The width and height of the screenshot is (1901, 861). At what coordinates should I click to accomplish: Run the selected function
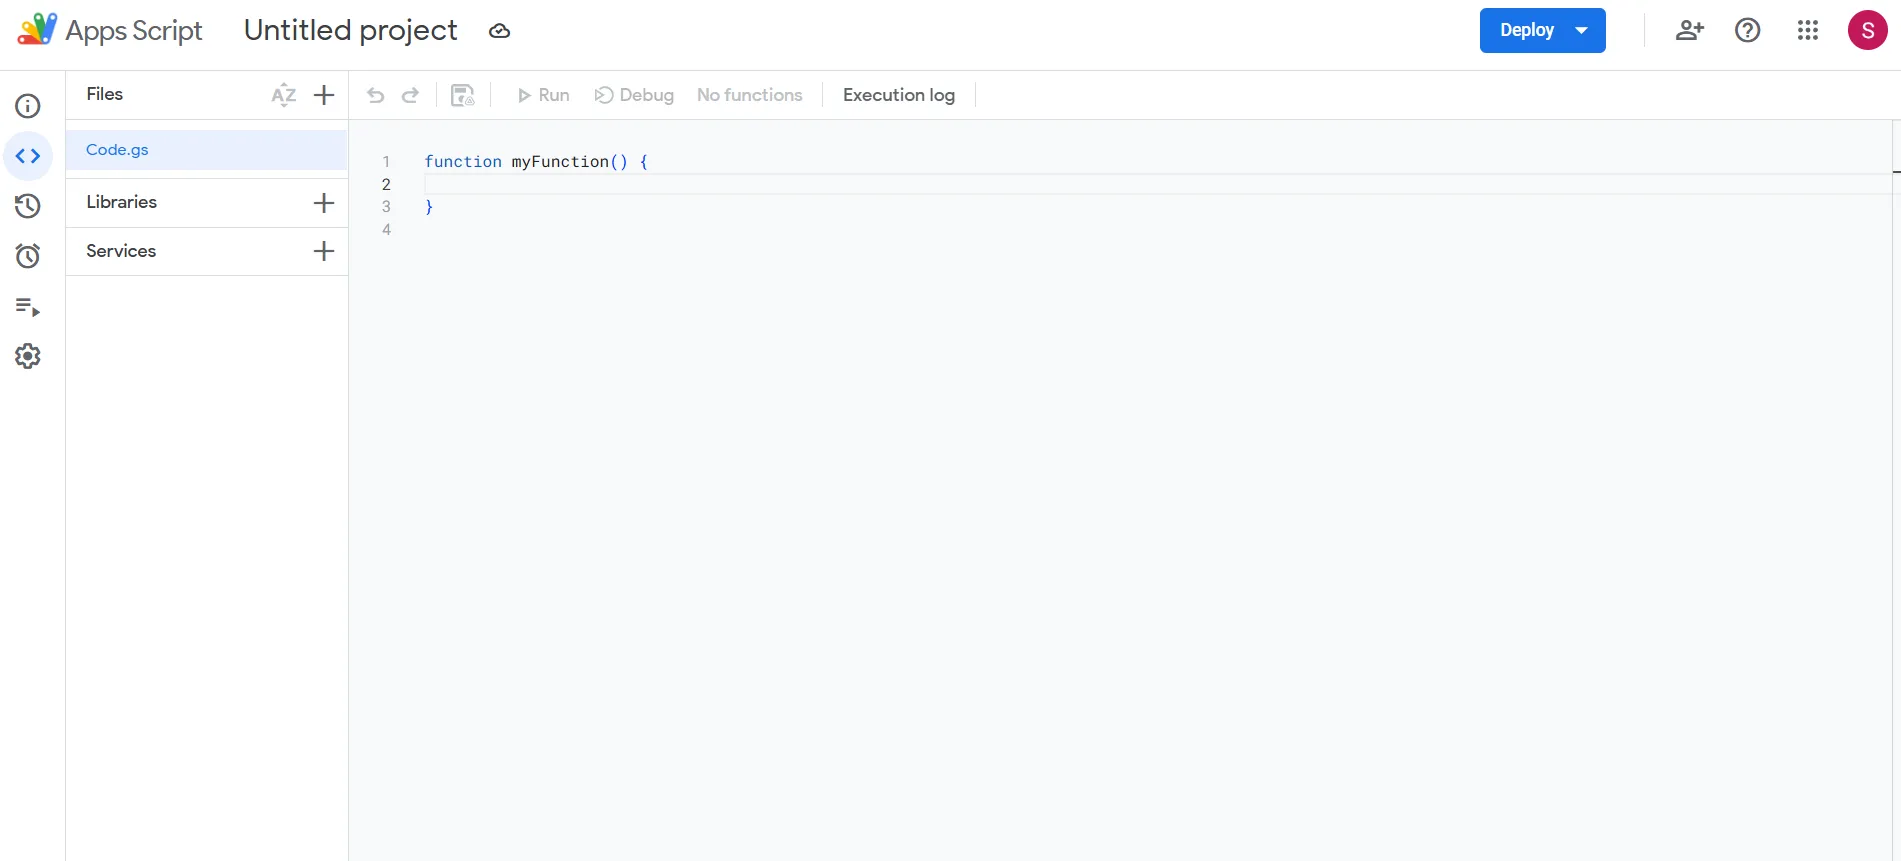coord(543,95)
